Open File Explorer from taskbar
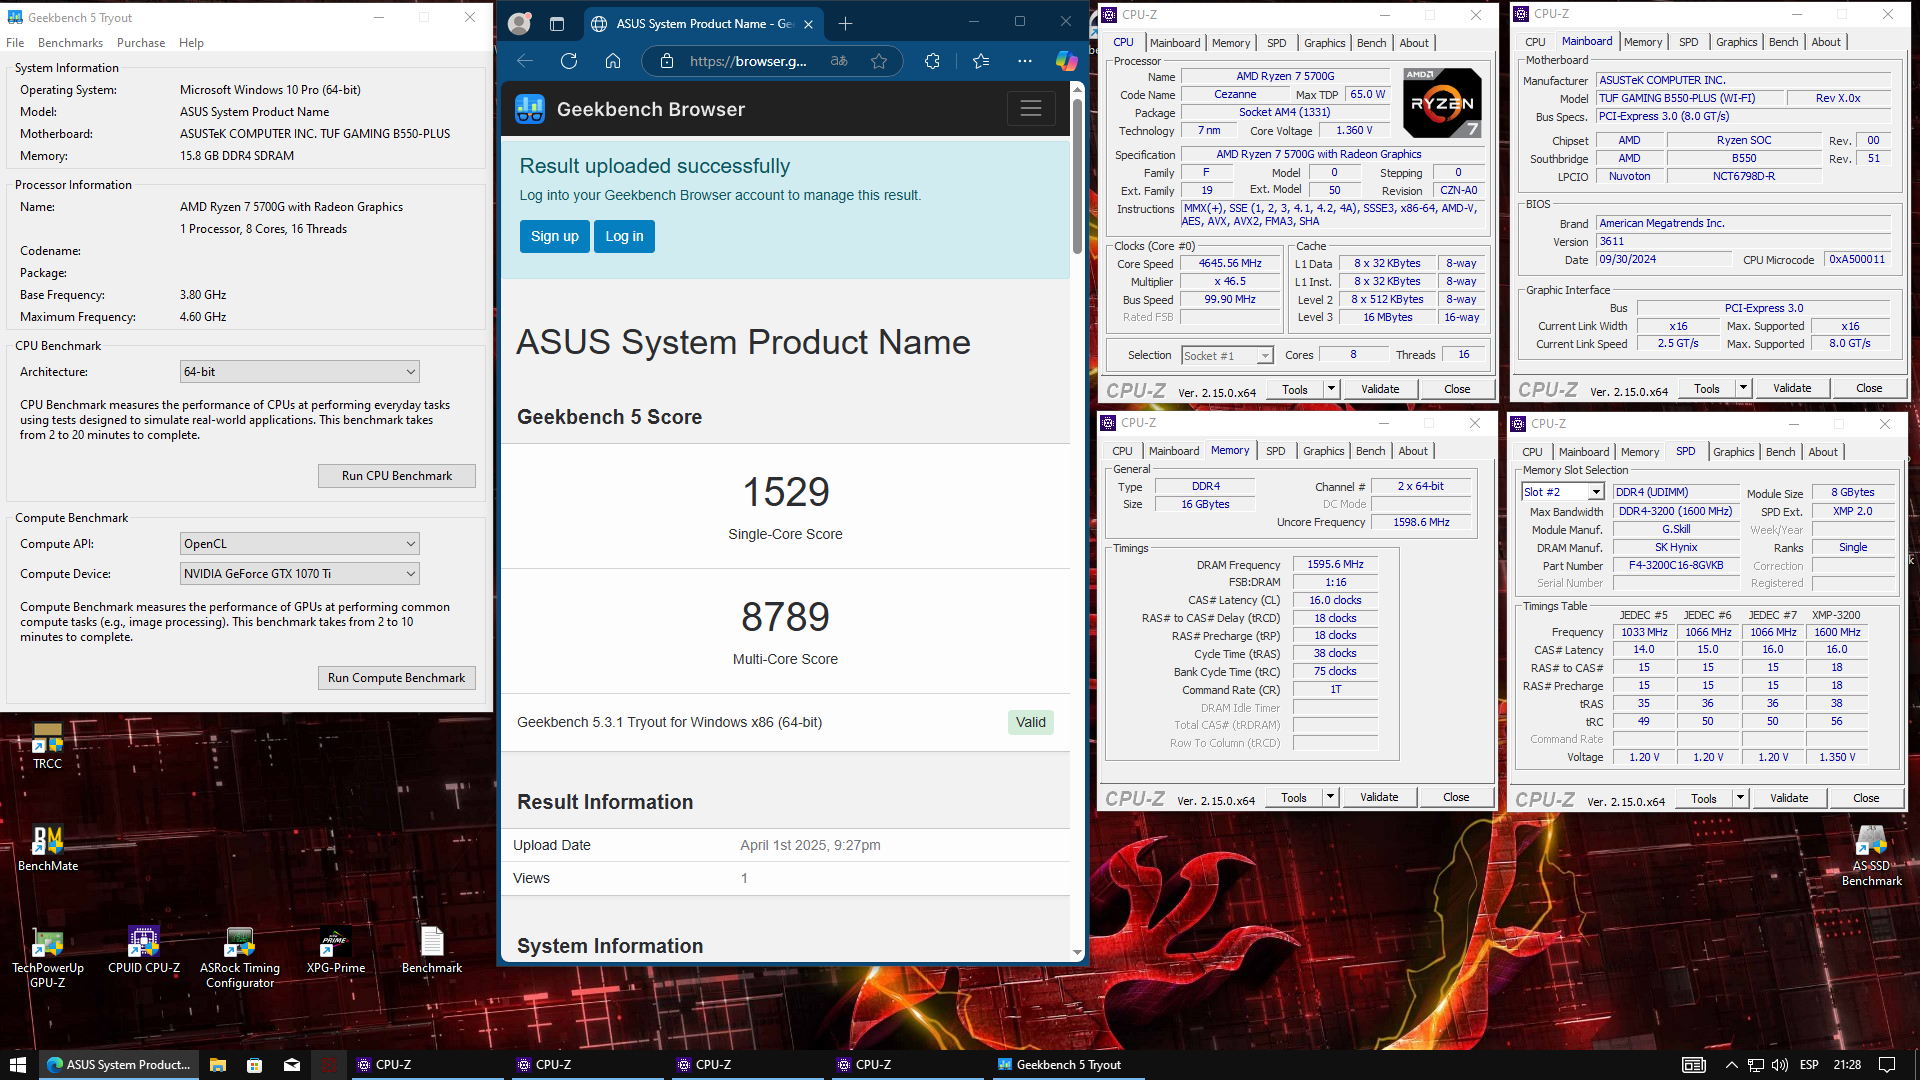Viewport: 1920px width, 1080px height. tap(218, 1065)
